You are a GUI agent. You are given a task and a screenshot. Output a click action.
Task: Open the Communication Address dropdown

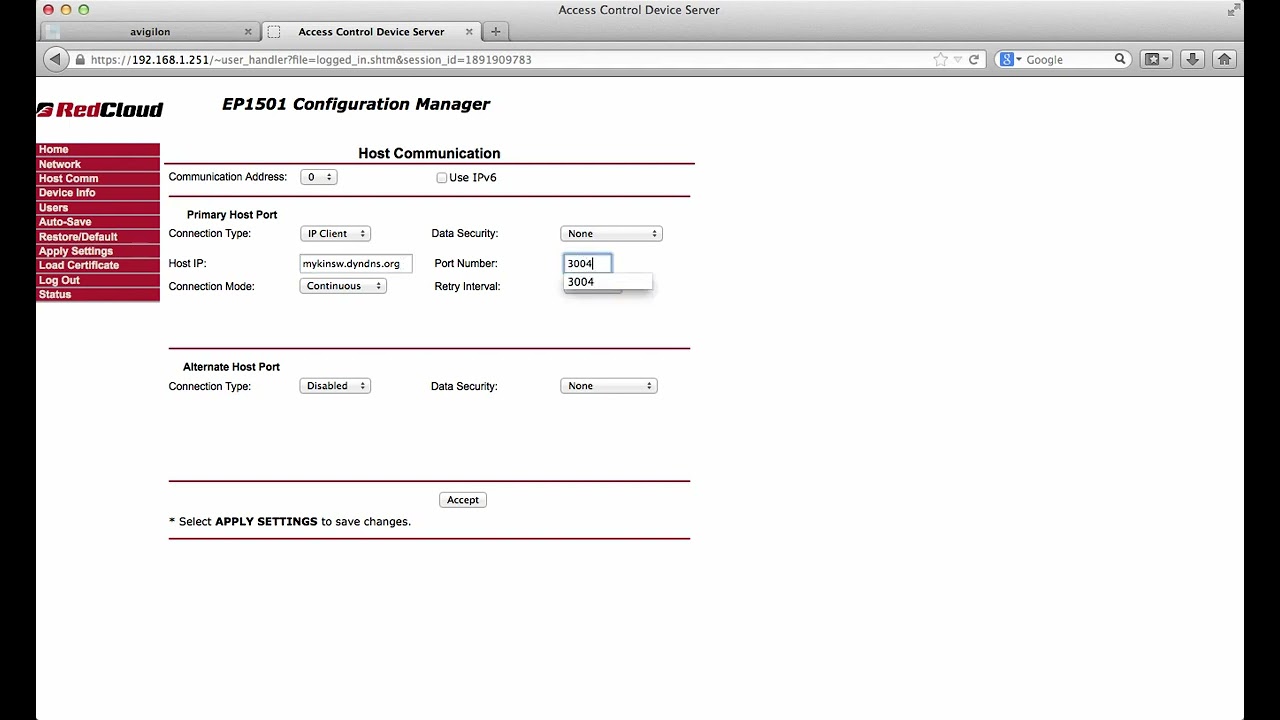[x=318, y=177]
